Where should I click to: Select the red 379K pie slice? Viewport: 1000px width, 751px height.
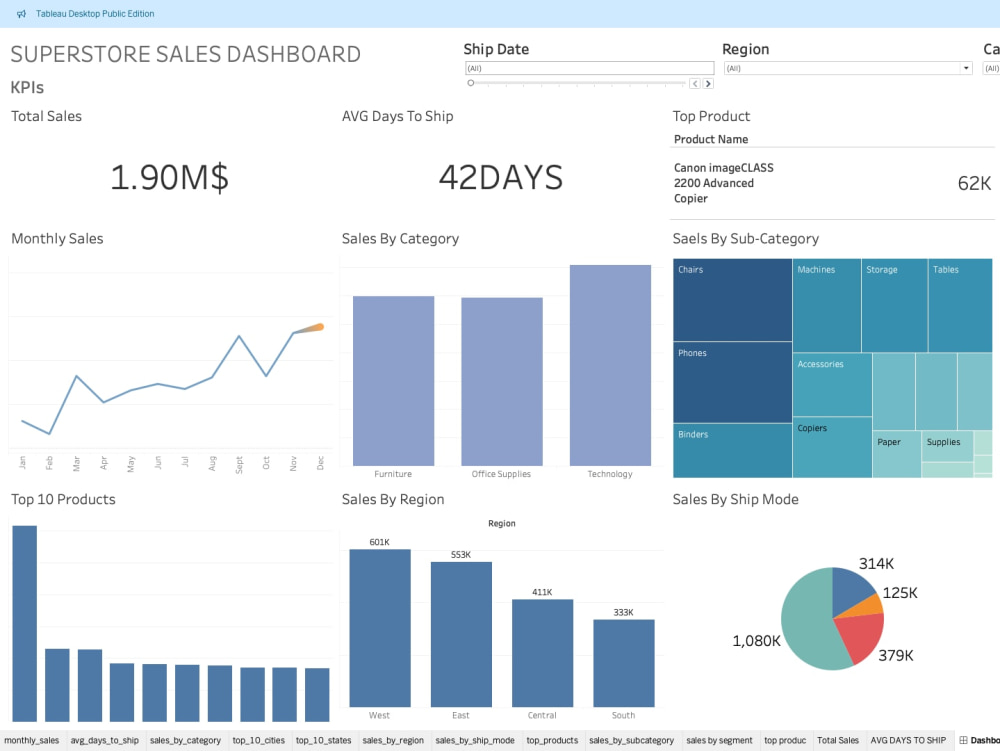[860, 638]
